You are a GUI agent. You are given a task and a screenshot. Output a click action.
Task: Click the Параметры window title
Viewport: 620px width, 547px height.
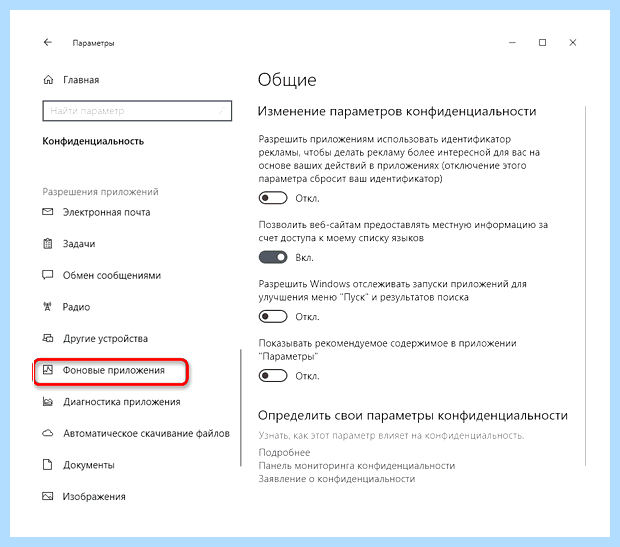[x=93, y=43]
